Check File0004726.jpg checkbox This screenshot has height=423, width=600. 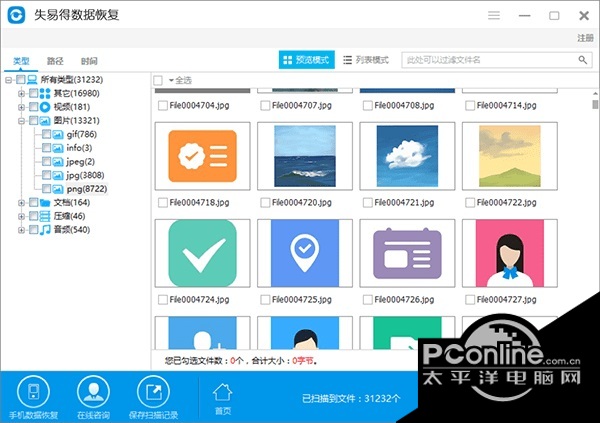368,300
